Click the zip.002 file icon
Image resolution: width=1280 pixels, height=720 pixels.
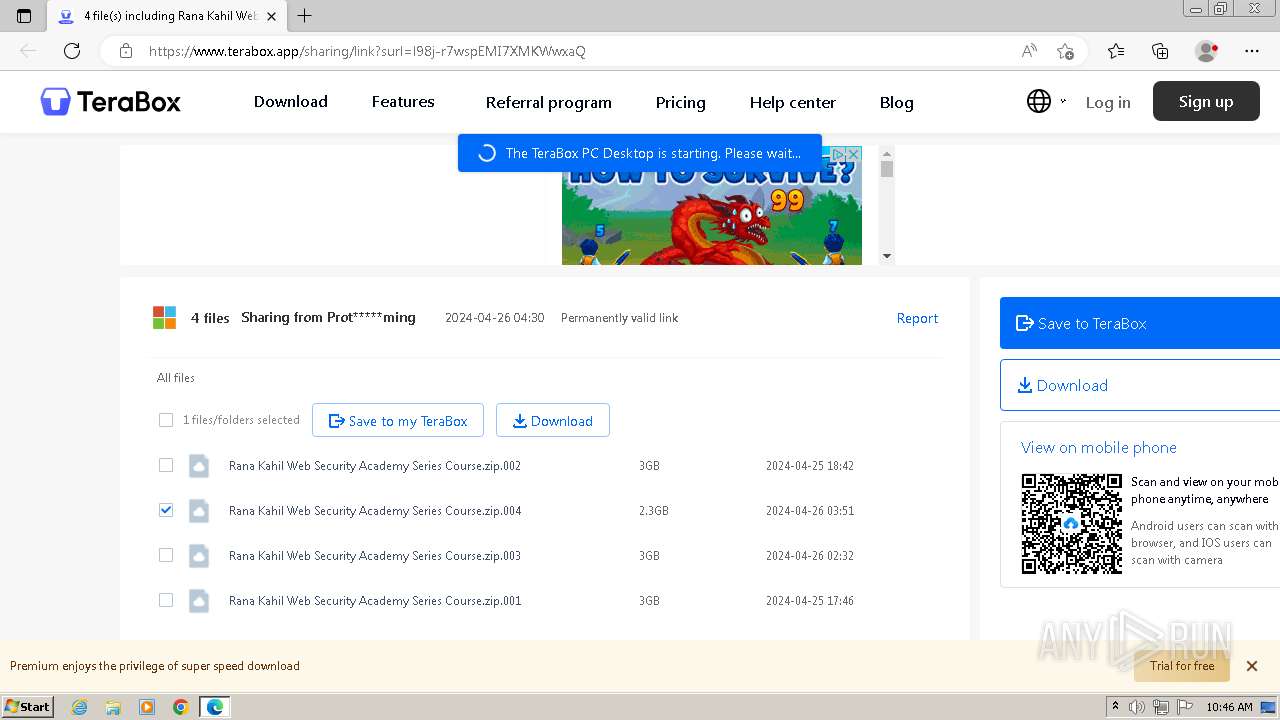pos(199,466)
